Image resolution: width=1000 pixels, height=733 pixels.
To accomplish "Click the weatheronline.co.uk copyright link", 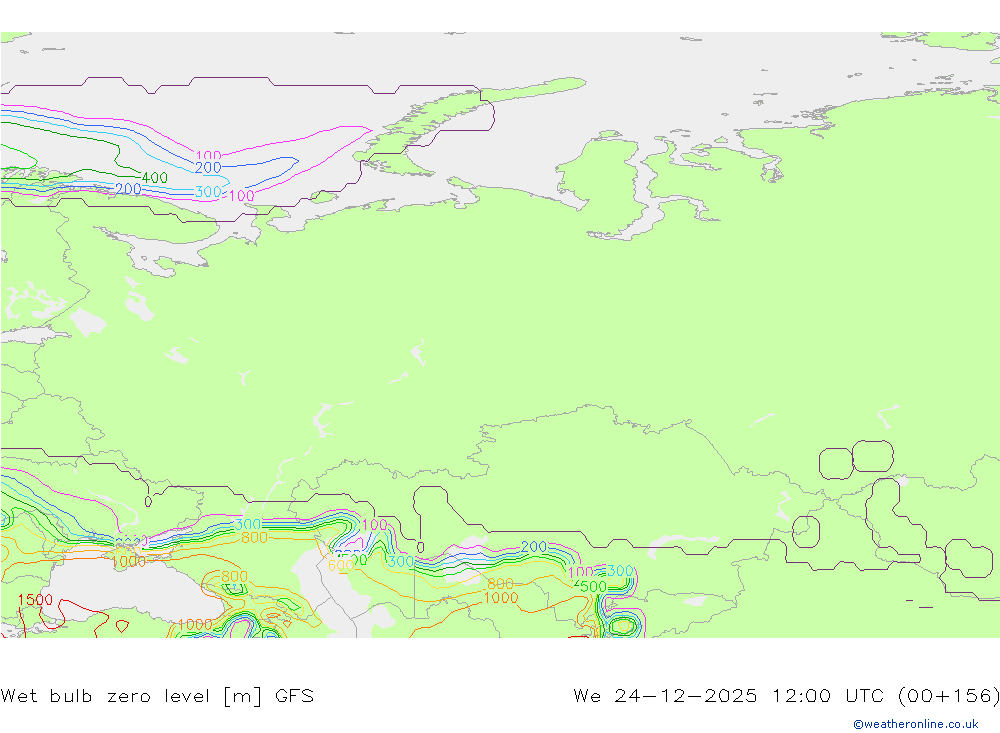I will pos(916,724).
